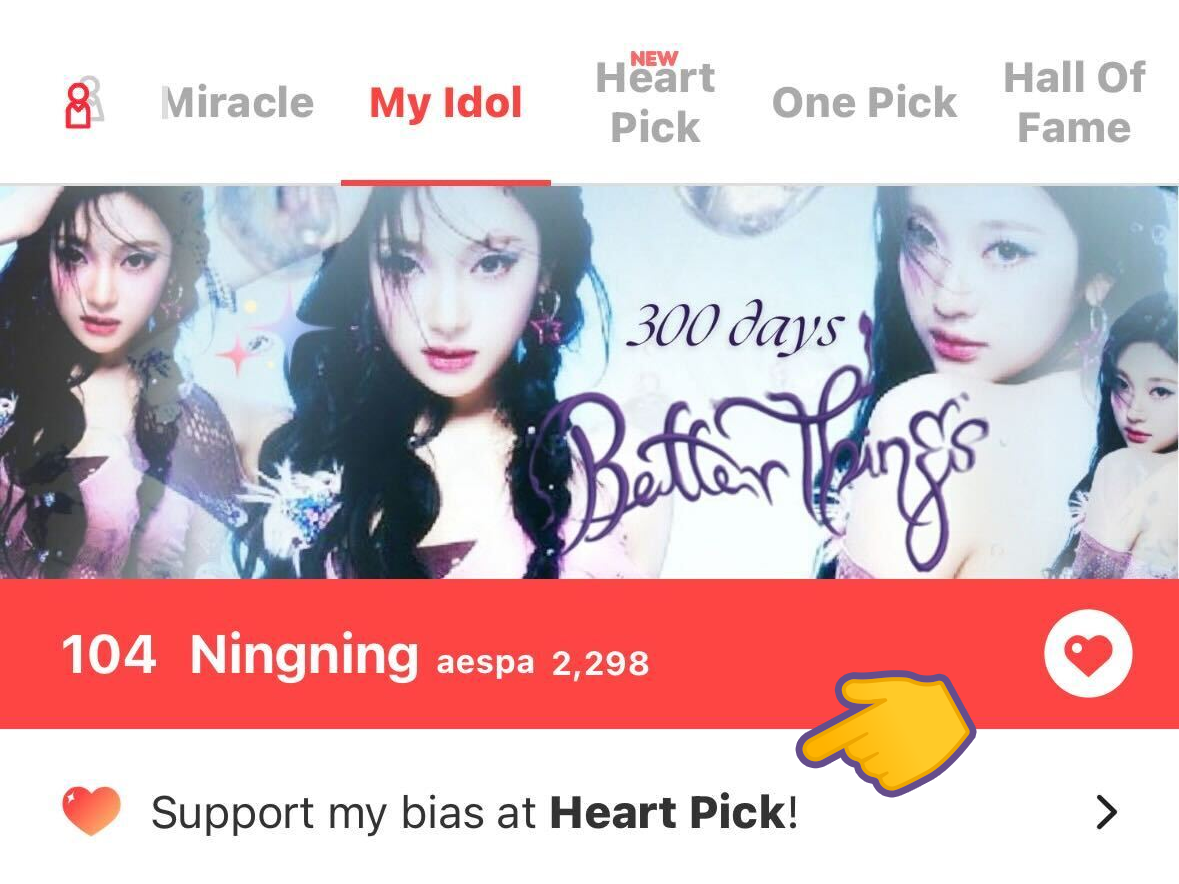
Task: Tap the Ningning idol name
Action: click(x=304, y=655)
